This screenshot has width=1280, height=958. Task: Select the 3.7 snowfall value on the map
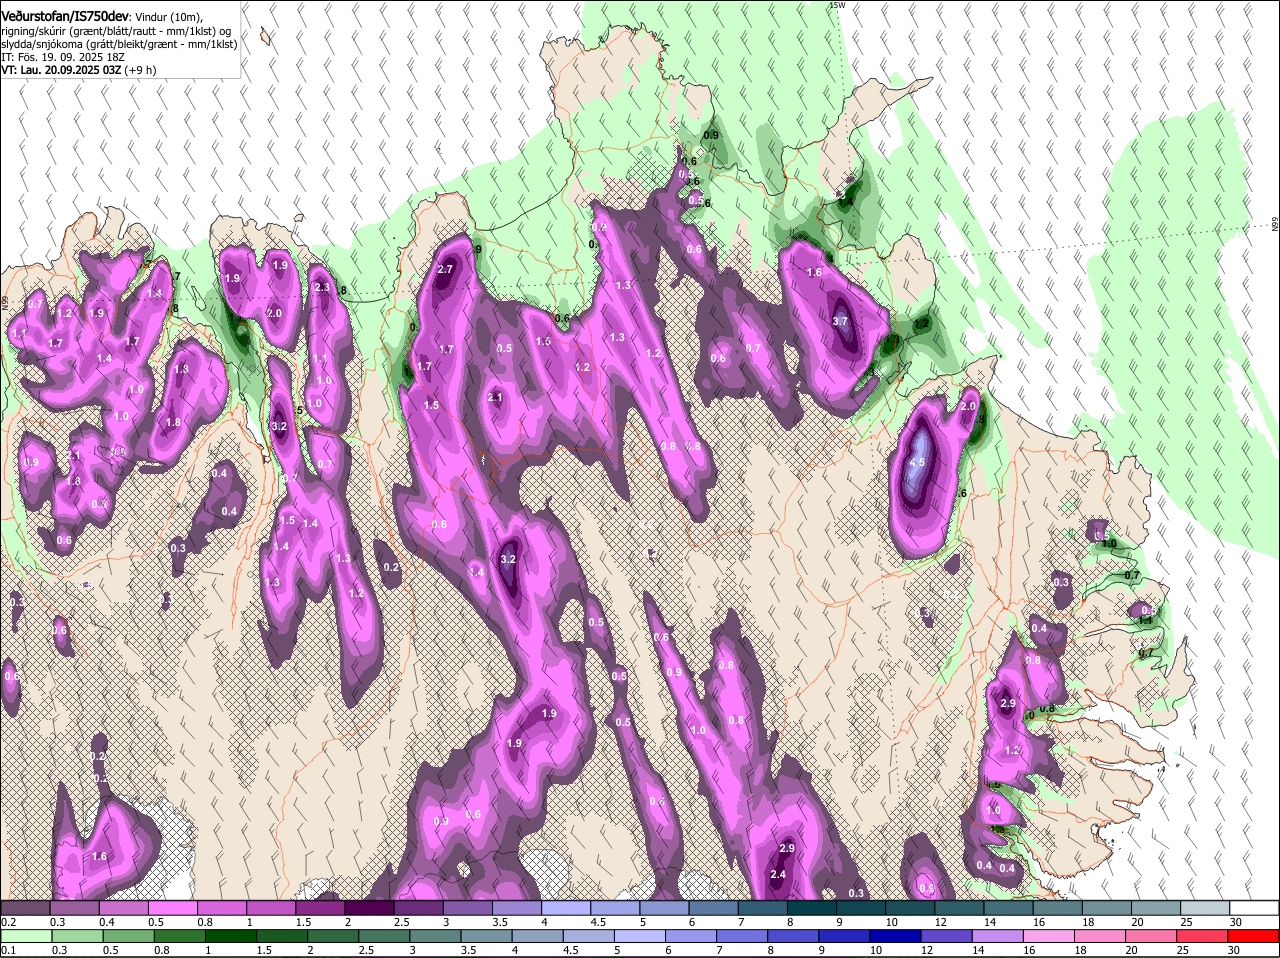(840, 321)
